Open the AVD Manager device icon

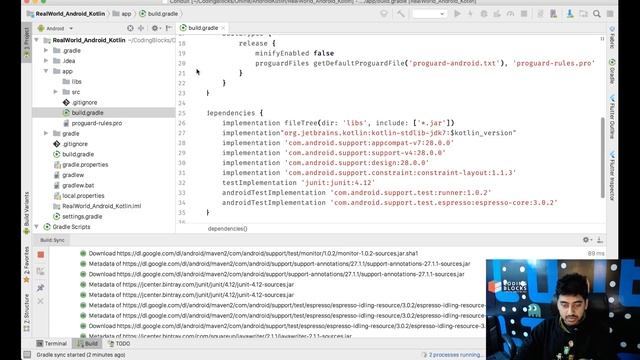coord(553,14)
